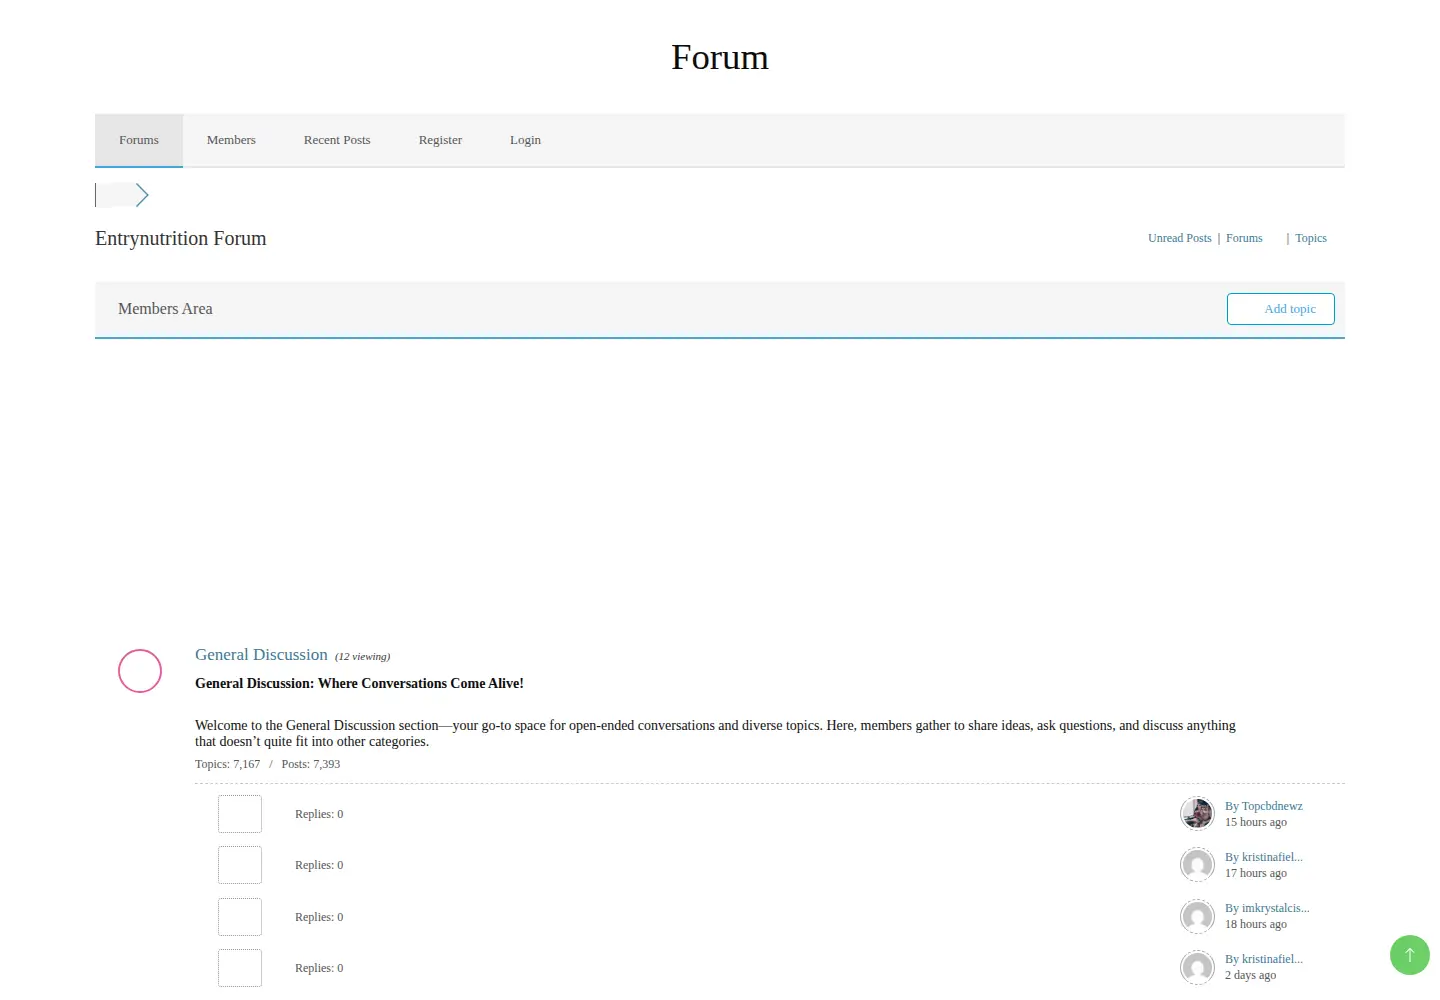Click the Forum page heading

[720, 57]
